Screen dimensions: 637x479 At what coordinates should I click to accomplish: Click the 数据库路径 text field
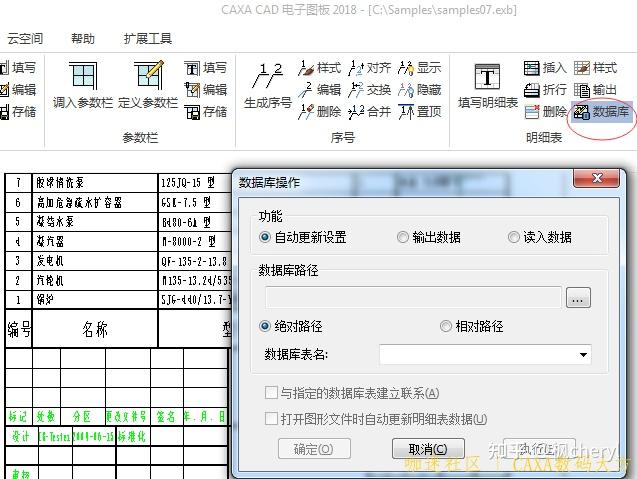[x=414, y=297]
